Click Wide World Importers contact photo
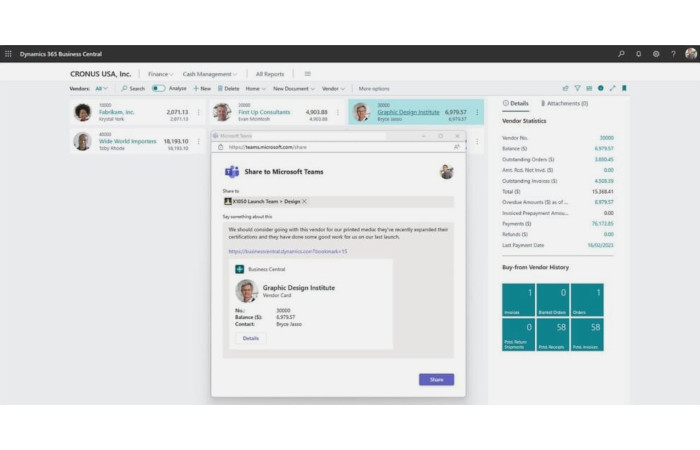Screen dimensions: 700x450 pos(83,142)
